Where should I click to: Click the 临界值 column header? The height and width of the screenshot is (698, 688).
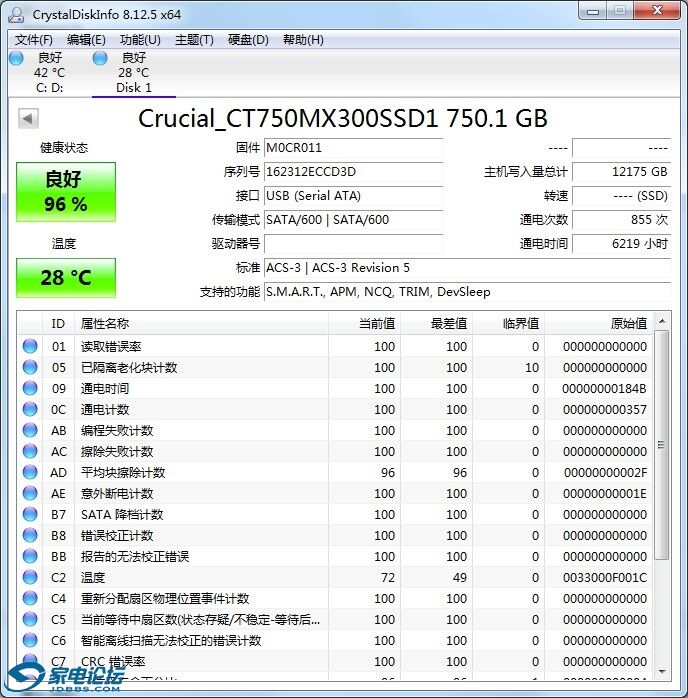coord(509,324)
